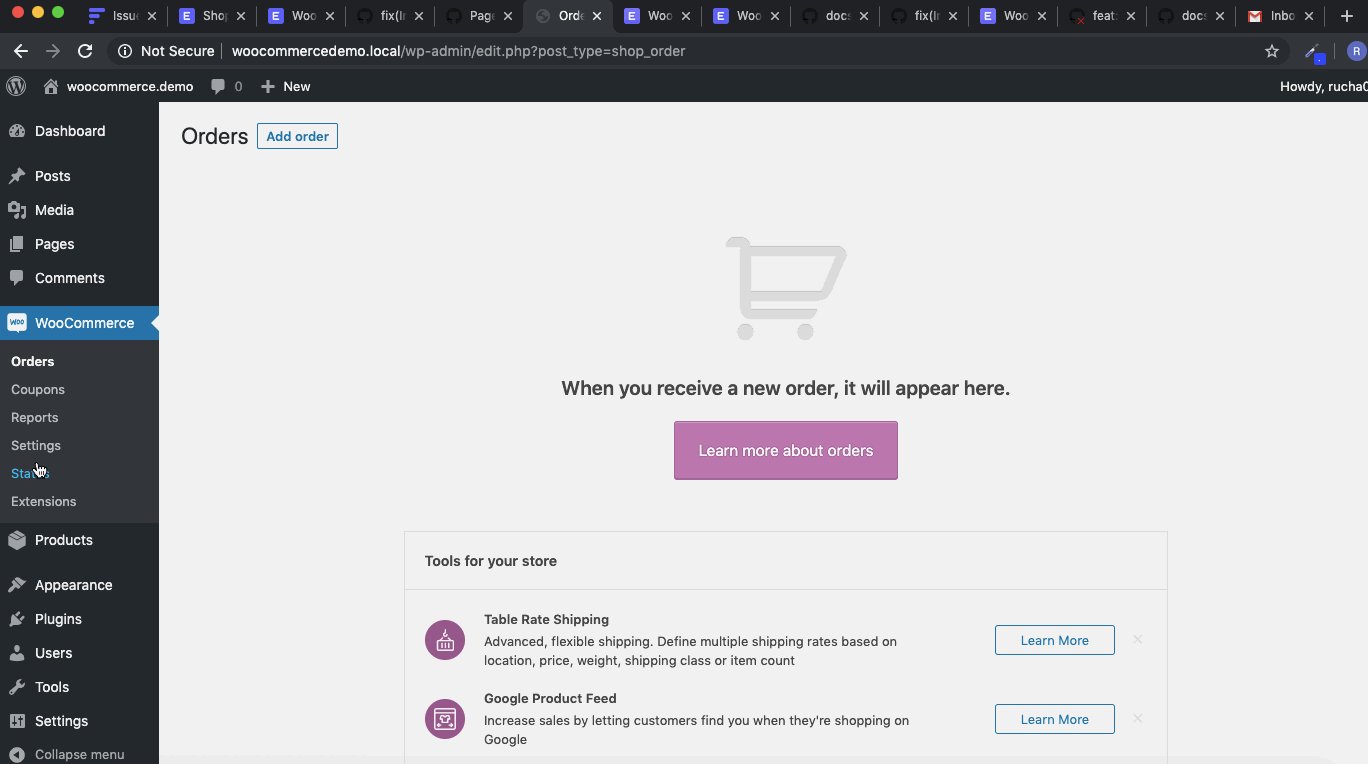The image size is (1368, 764).
Task: Click "Learn more about orders"
Action: 785,450
